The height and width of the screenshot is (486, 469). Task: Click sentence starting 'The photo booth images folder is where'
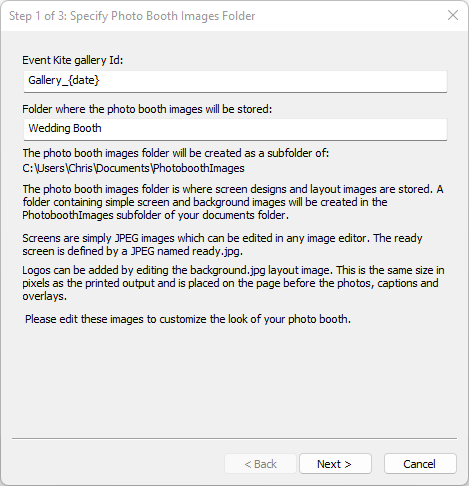(233, 202)
